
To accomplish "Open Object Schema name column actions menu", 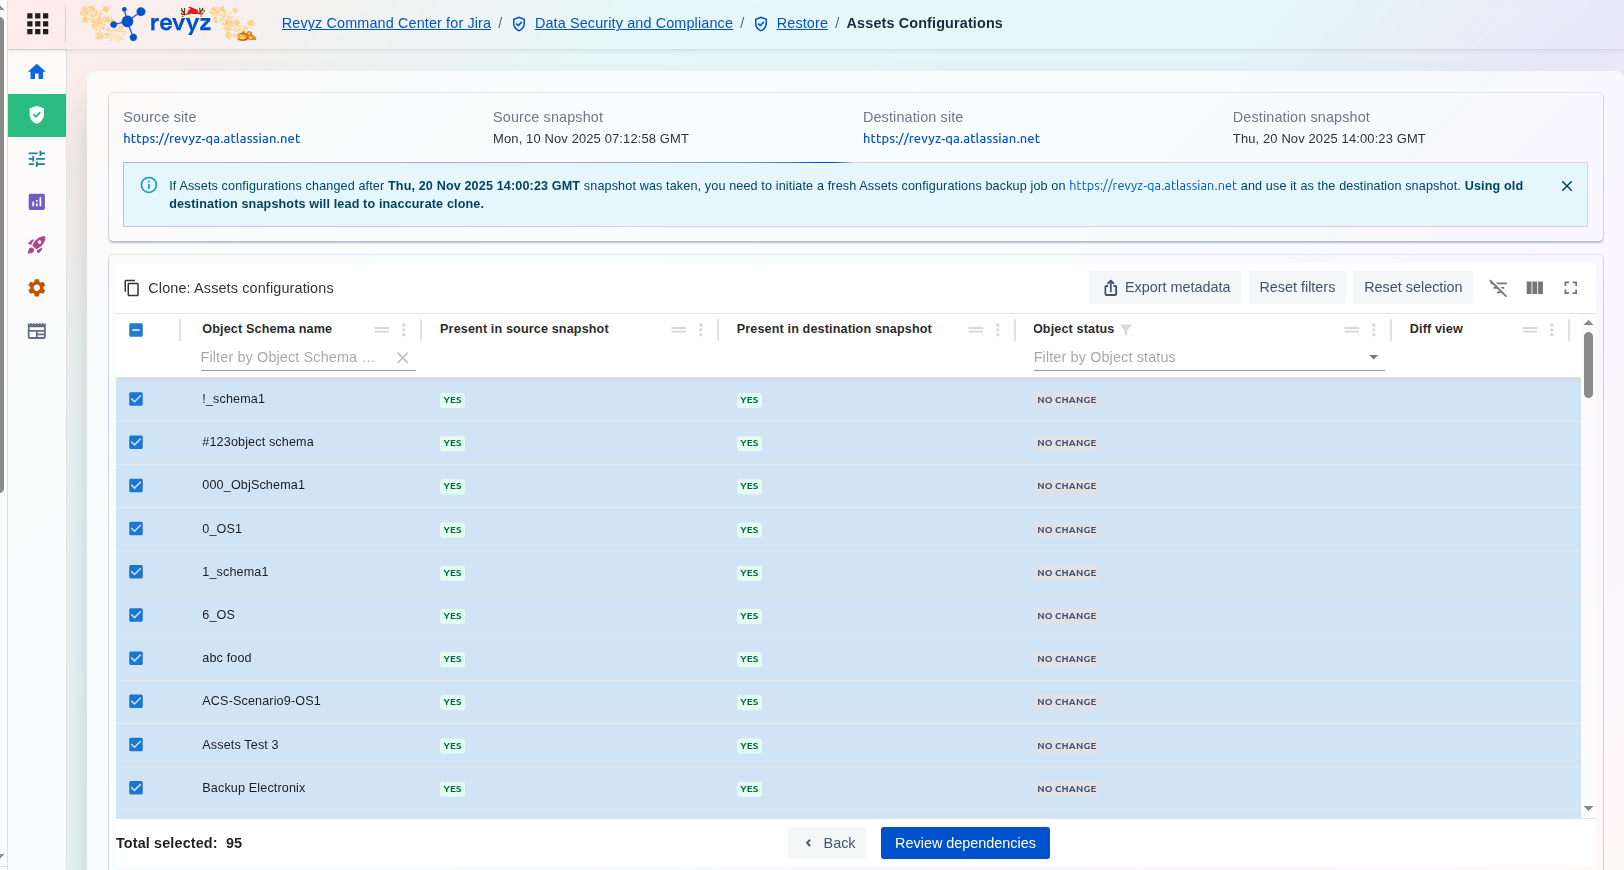I will (404, 330).
